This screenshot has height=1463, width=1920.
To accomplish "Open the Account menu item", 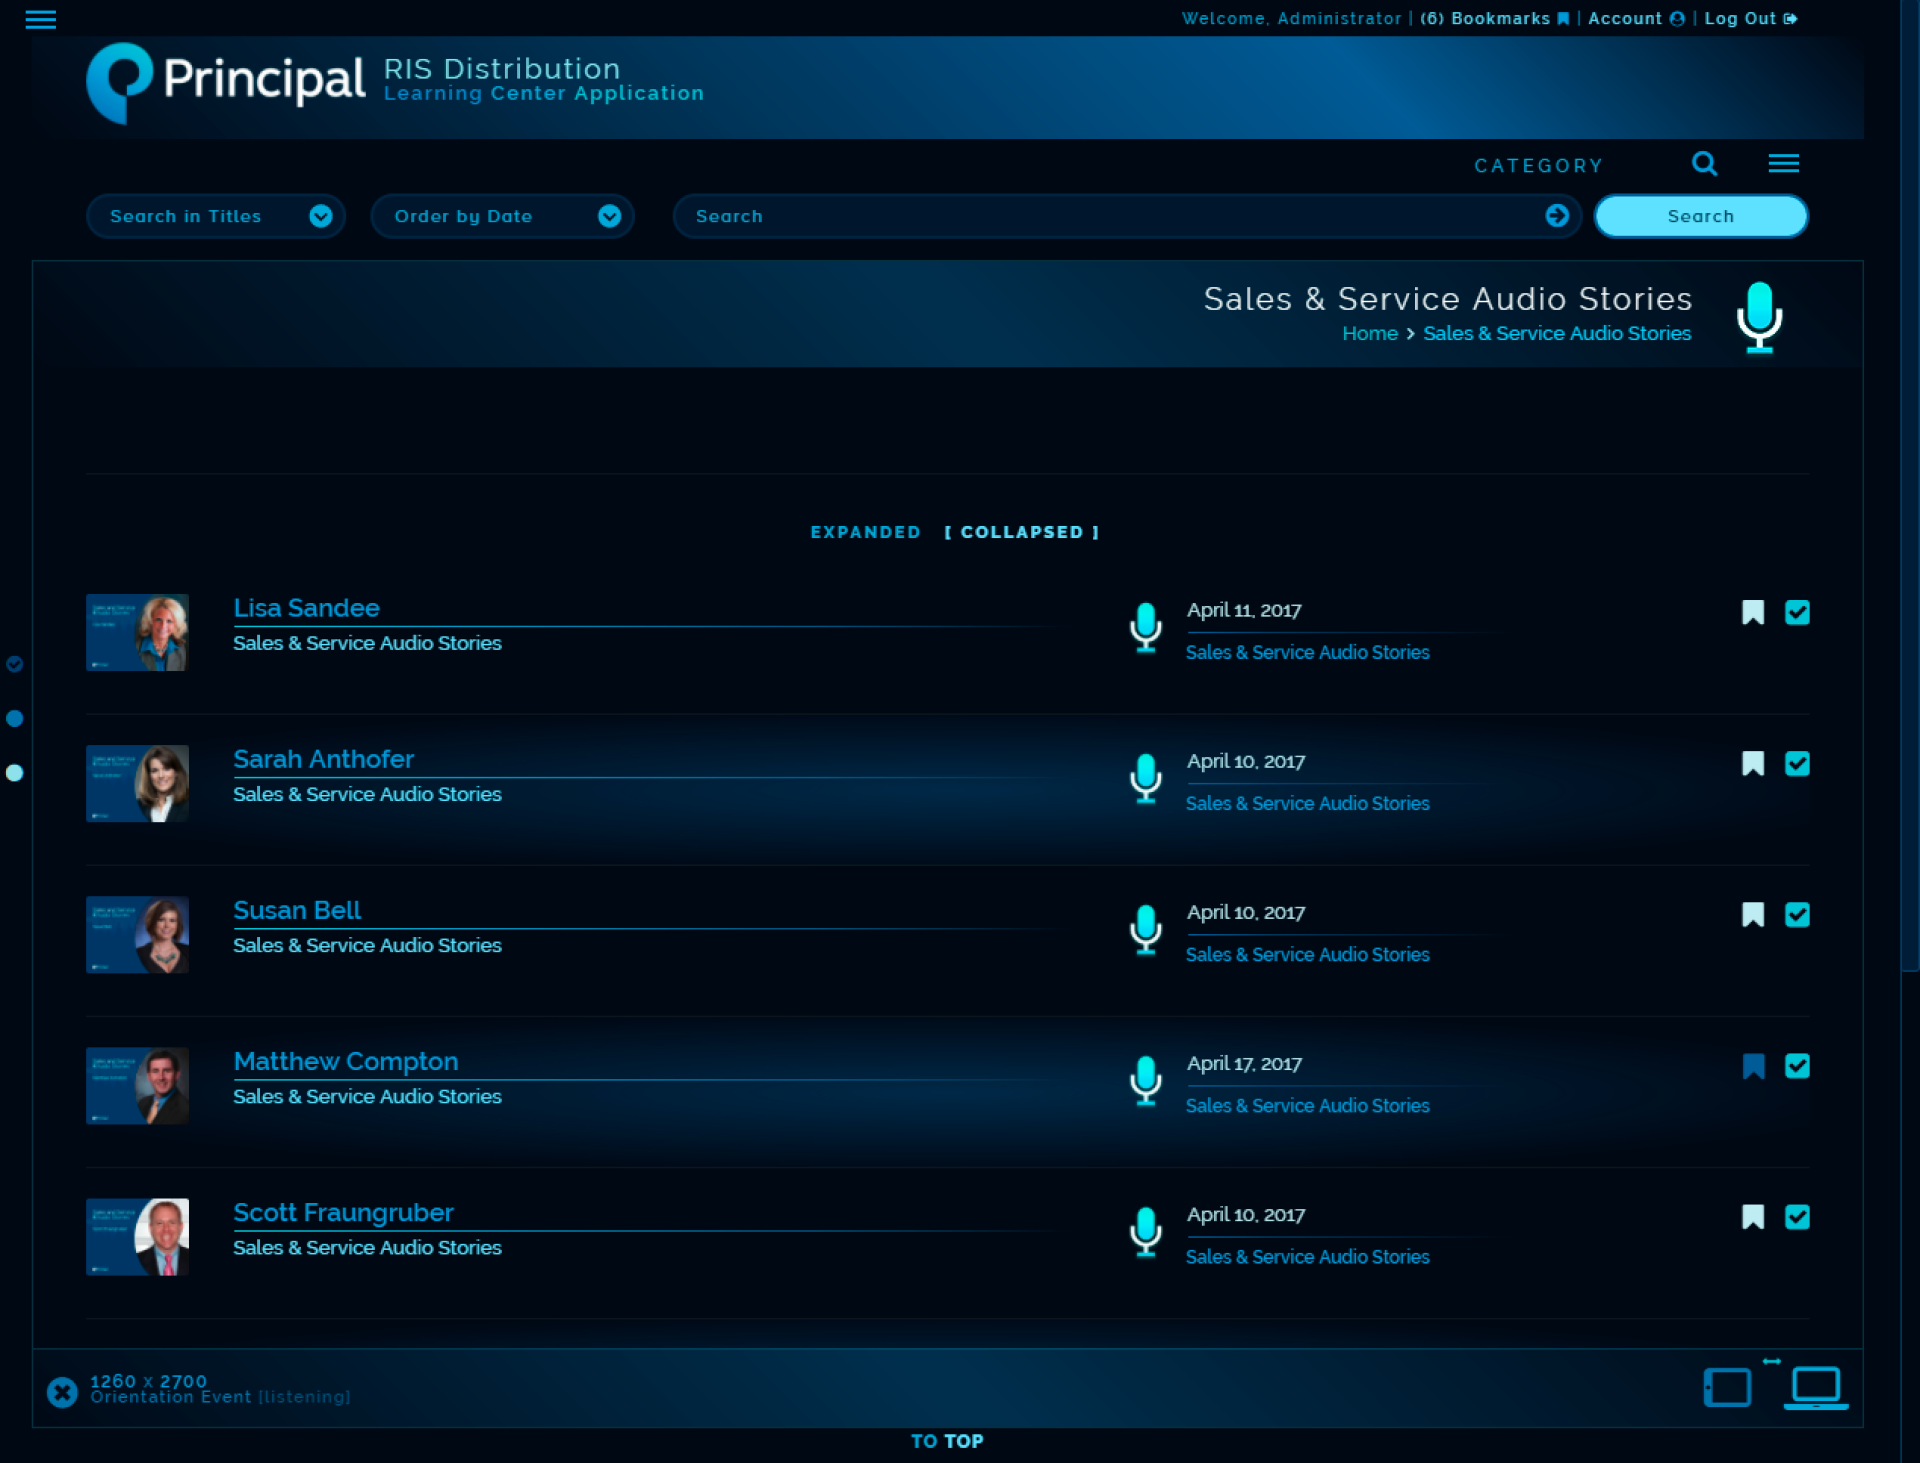I will pos(1636,18).
